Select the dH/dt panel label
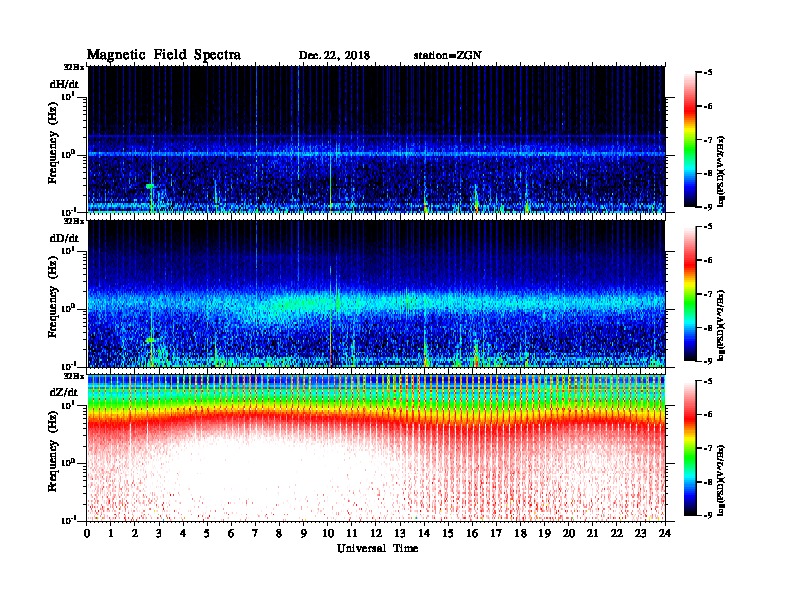Viewport: 792px width, 612px height. click(x=64, y=84)
